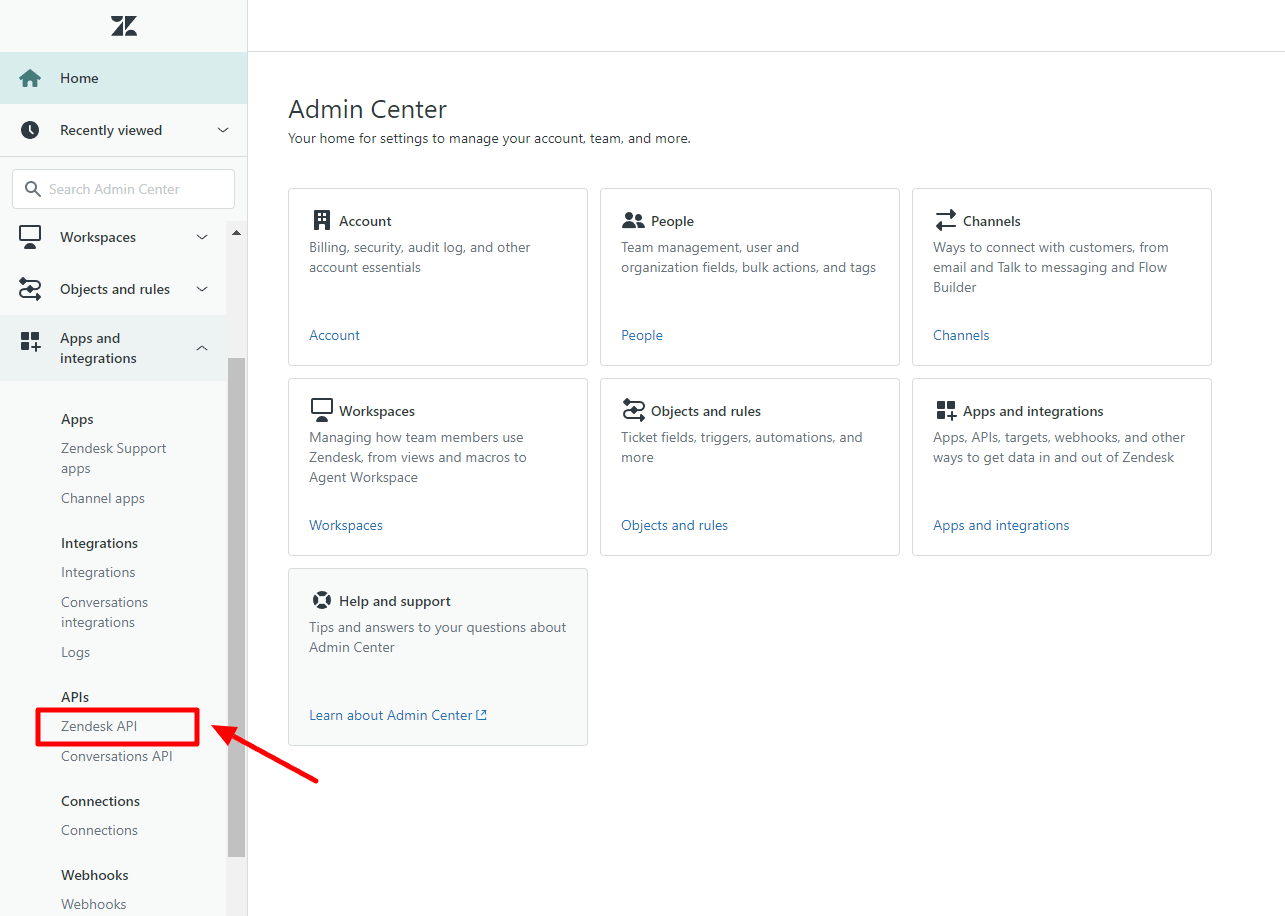Select Zendesk API under APIs
Screen dimensions: 1285x916
pos(99,726)
